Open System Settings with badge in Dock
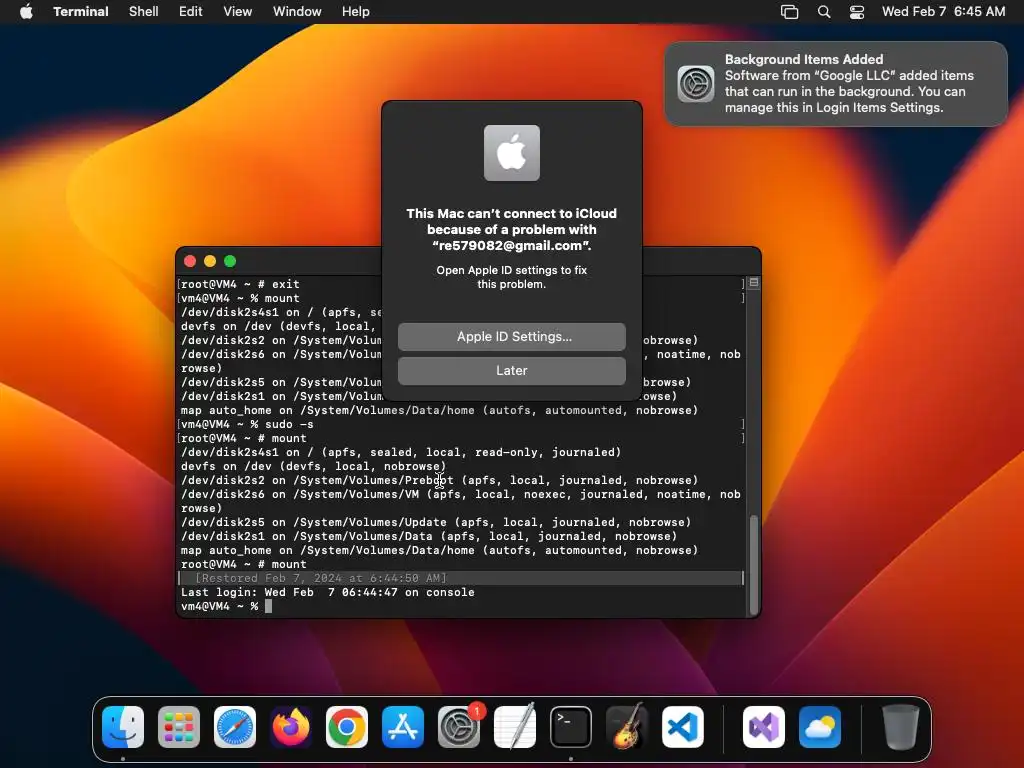1024x768 pixels. pyautogui.click(x=459, y=727)
